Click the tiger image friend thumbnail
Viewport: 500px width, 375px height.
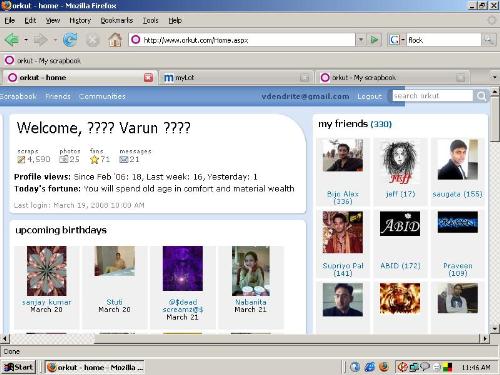(400, 298)
